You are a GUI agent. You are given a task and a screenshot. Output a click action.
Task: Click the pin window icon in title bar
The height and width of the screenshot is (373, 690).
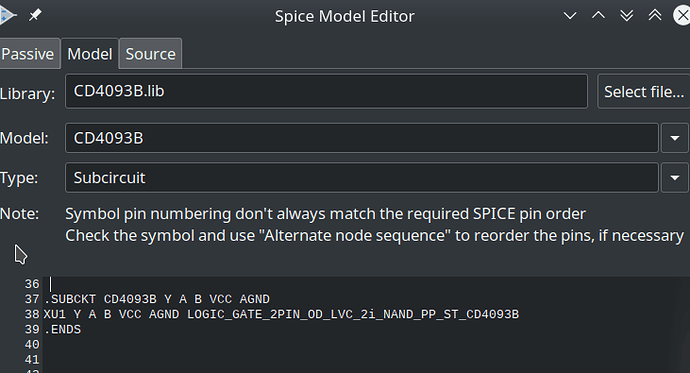point(35,16)
